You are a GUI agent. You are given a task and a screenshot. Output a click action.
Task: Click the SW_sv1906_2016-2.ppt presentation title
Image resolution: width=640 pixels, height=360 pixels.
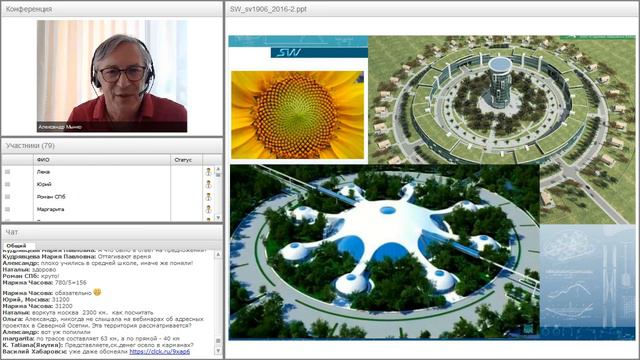pyautogui.click(x=268, y=9)
